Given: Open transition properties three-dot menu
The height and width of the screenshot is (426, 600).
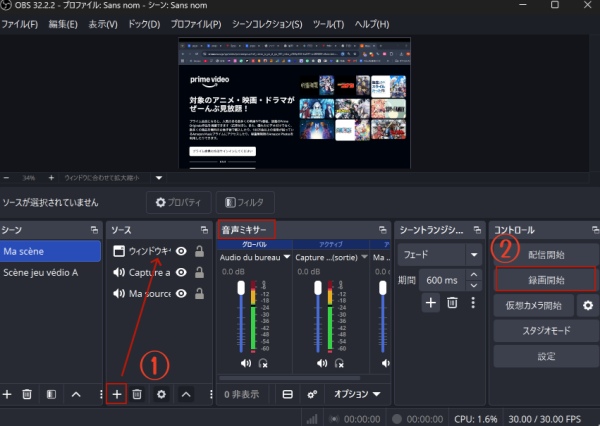Looking at the screenshot, I should 473,302.
